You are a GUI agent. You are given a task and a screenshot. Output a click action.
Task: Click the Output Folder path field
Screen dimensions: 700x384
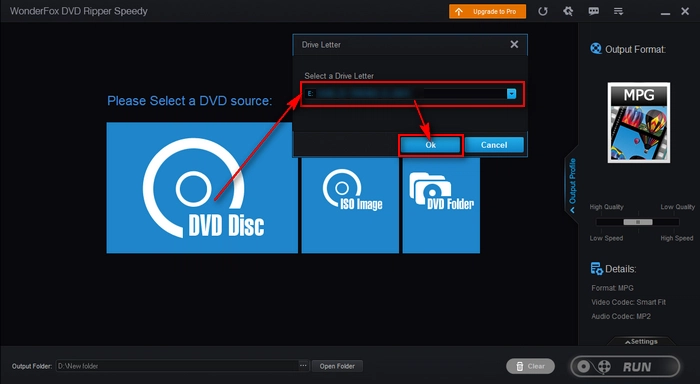pos(177,366)
